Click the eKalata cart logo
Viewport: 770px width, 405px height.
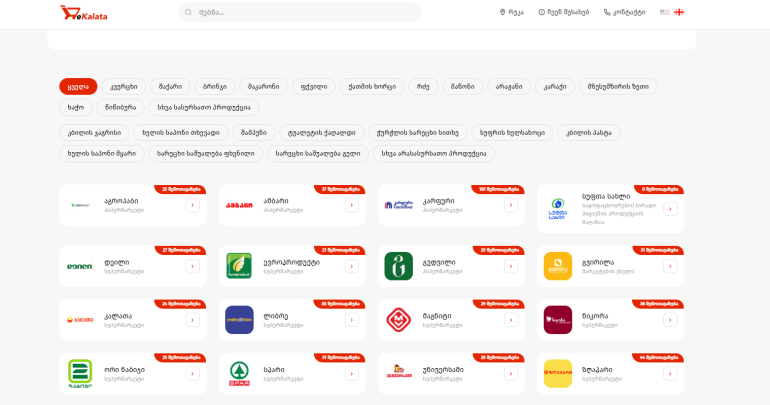pos(83,13)
